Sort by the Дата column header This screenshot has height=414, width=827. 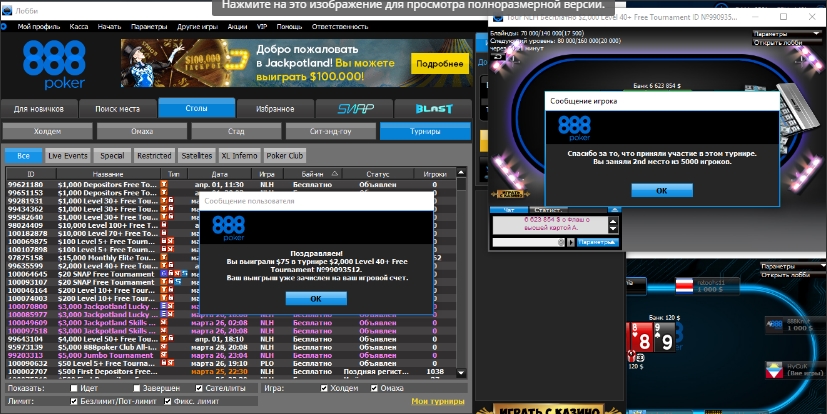[x=219, y=174]
